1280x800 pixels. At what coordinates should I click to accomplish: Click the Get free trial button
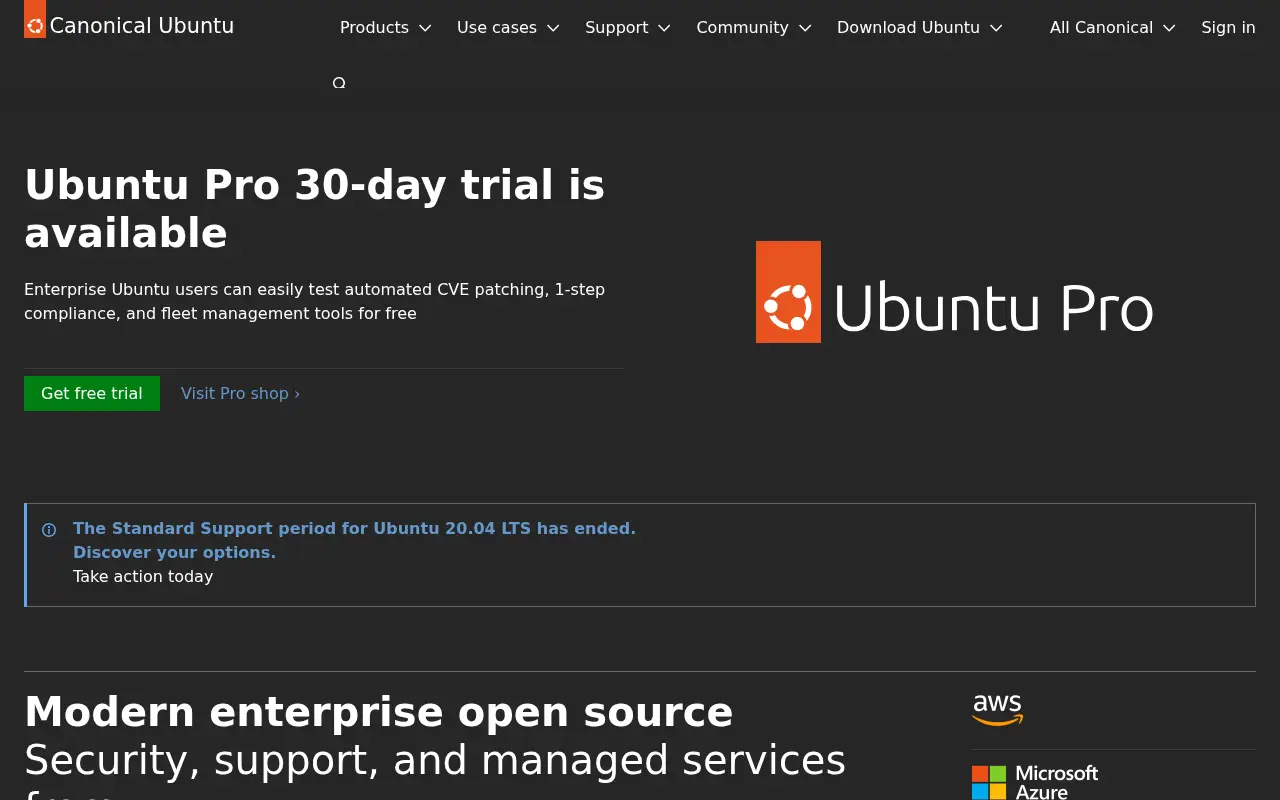pyautogui.click(x=92, y=393)
